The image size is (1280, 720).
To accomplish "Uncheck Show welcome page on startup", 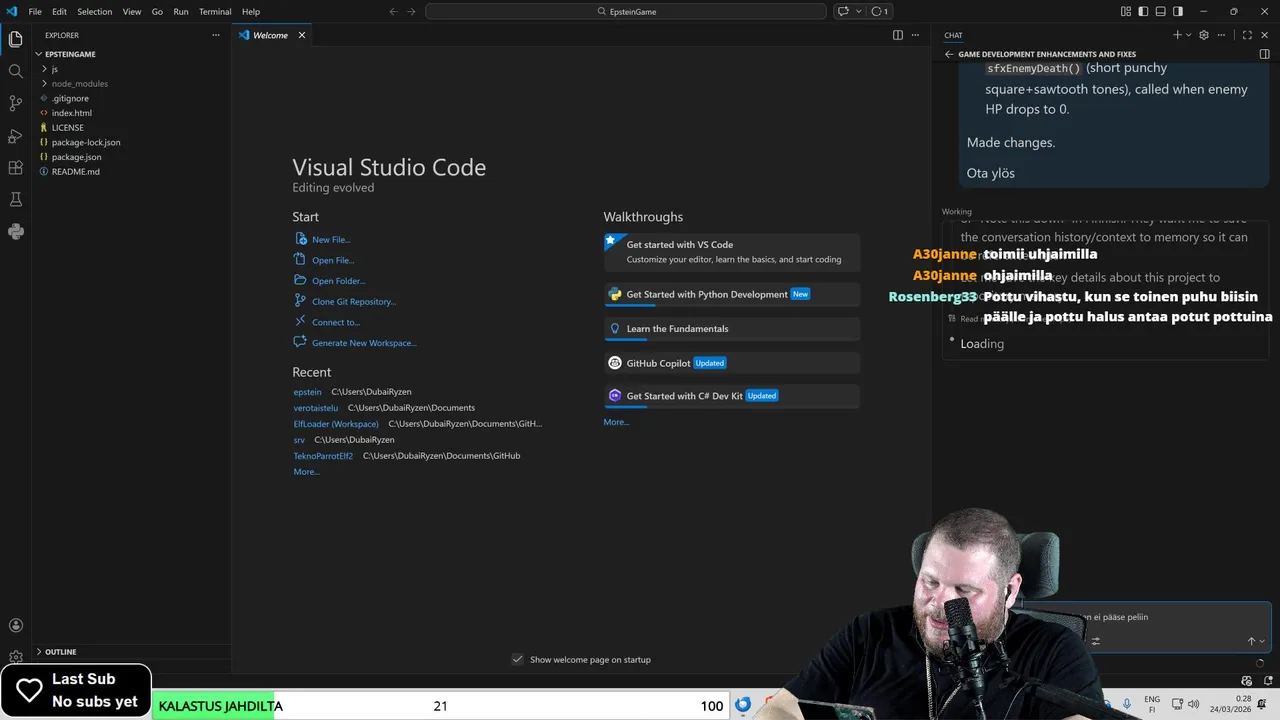I will (x=517, y=659).
